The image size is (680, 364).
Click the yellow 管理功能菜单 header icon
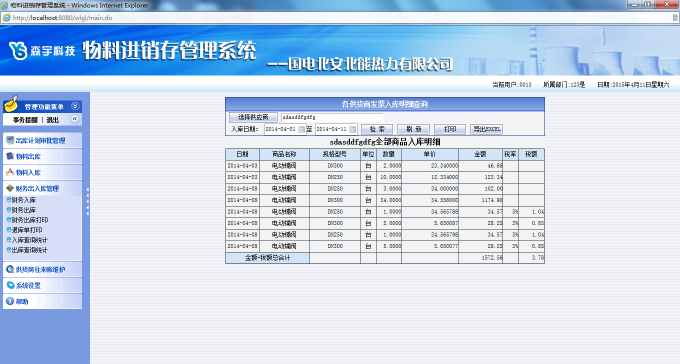[x=11, y=104]
